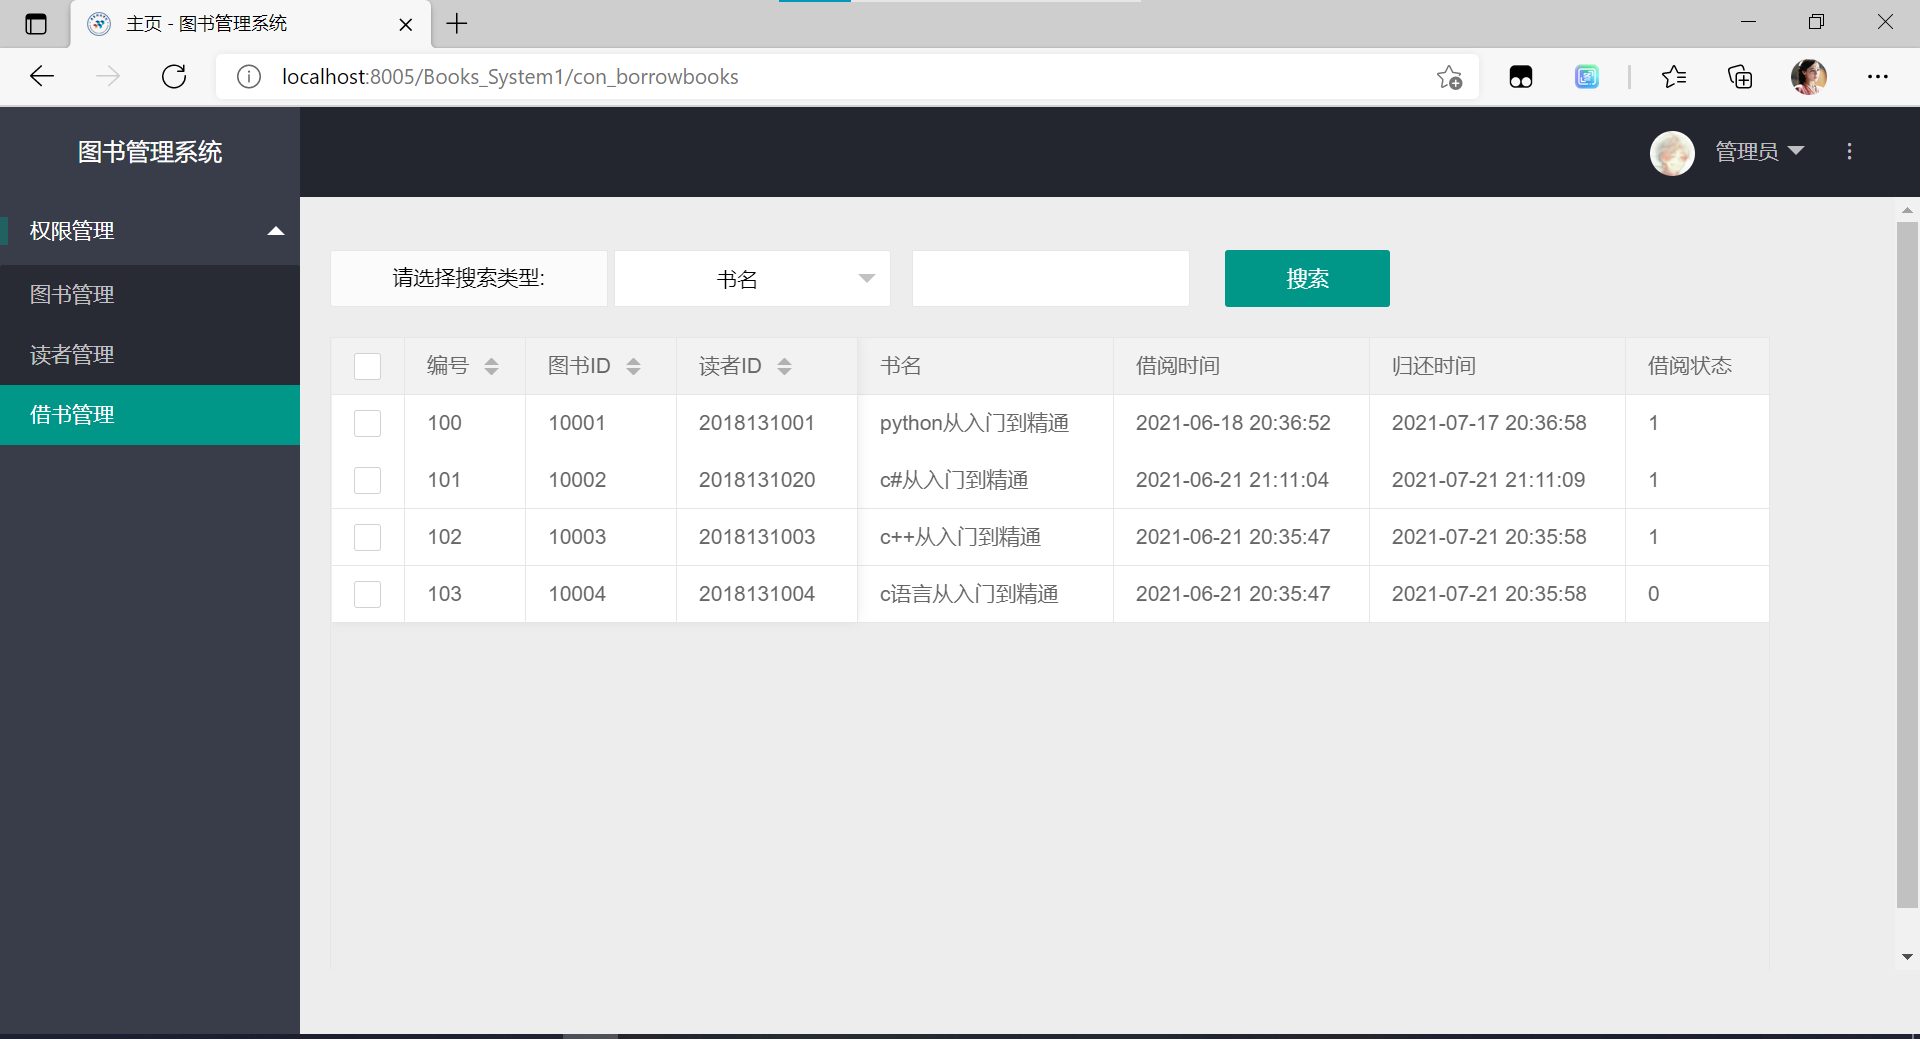Add page to favorites star icon
This screenshot has height=1039, width=1920.
(x=1449, y=77)
